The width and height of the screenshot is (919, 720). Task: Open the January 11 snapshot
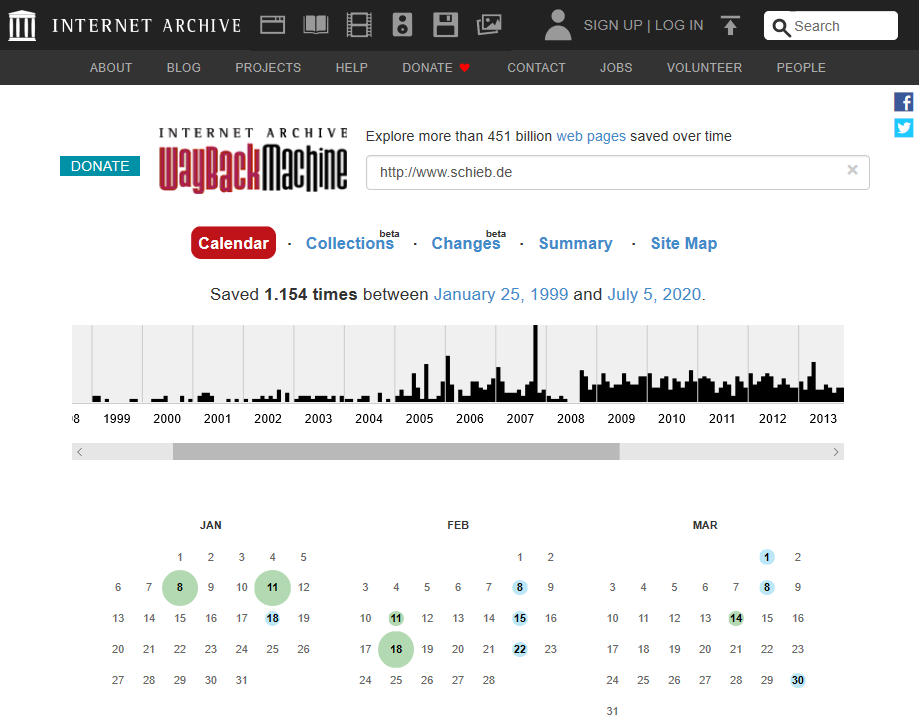point(273,587)
